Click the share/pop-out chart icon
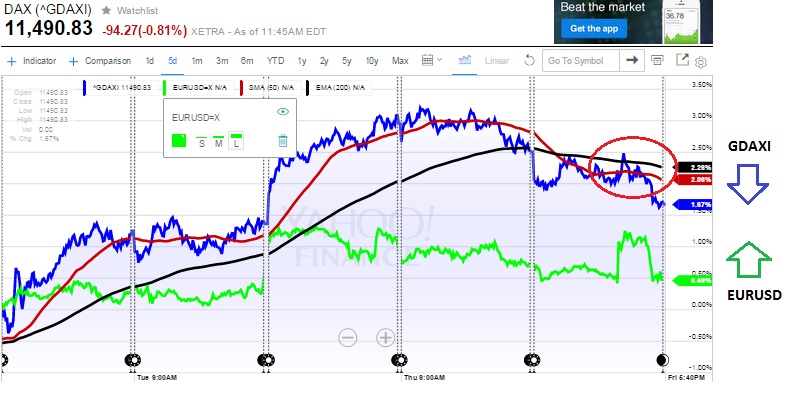 point(682,60)
